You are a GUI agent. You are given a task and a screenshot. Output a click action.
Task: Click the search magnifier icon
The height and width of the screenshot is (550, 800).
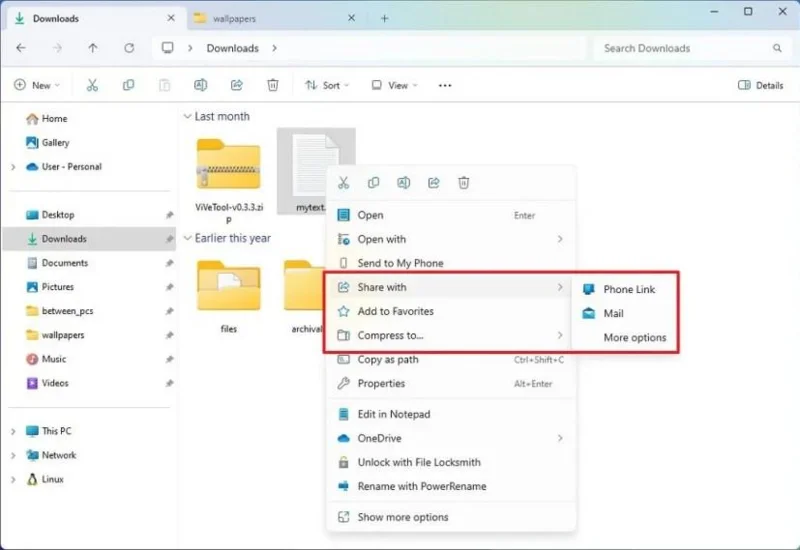click(x=777, y=48)
